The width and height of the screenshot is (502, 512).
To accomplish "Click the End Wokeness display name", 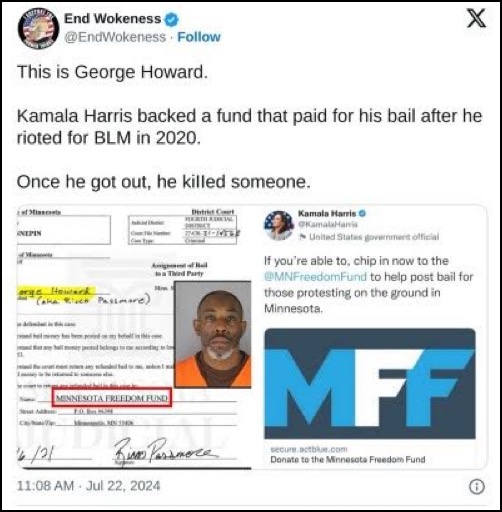I will point(112,19).
